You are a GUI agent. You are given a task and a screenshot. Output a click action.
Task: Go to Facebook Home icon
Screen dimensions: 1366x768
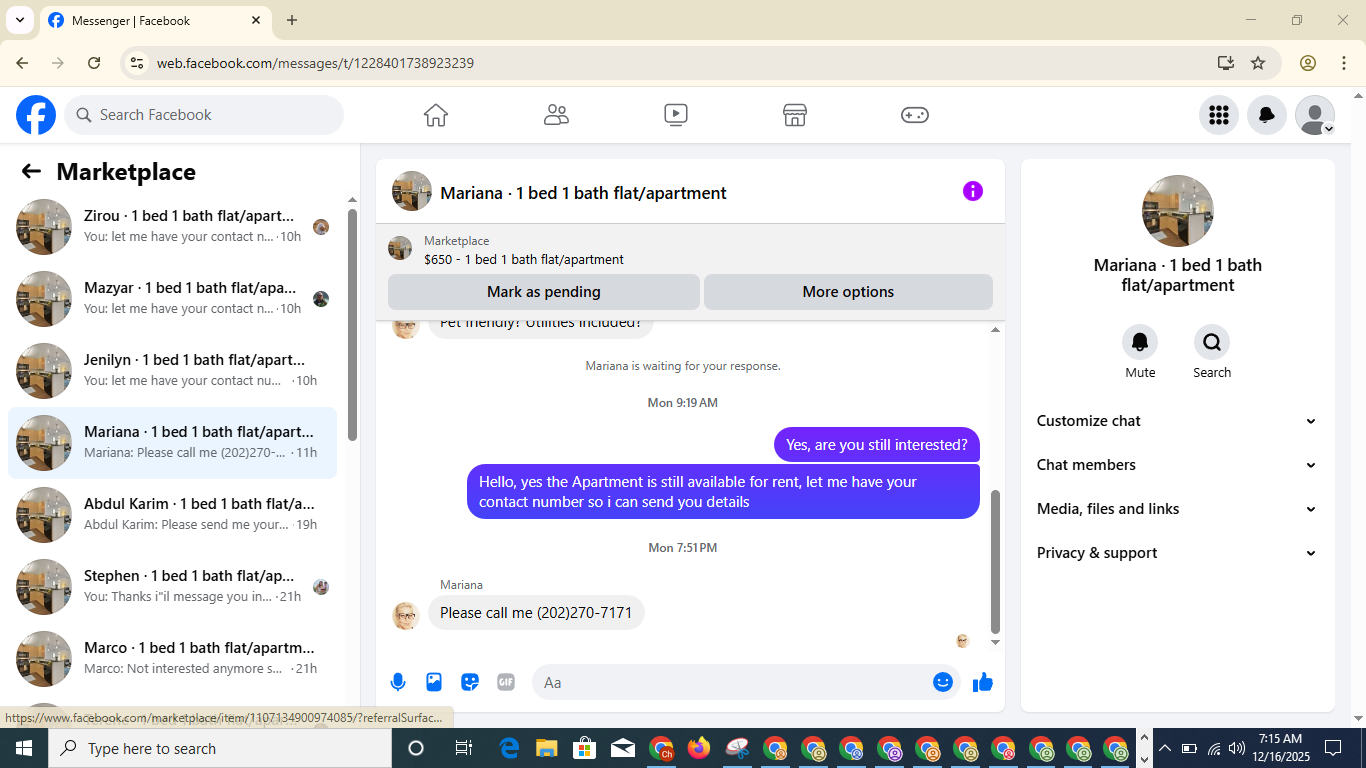click(x=436, y=115)
